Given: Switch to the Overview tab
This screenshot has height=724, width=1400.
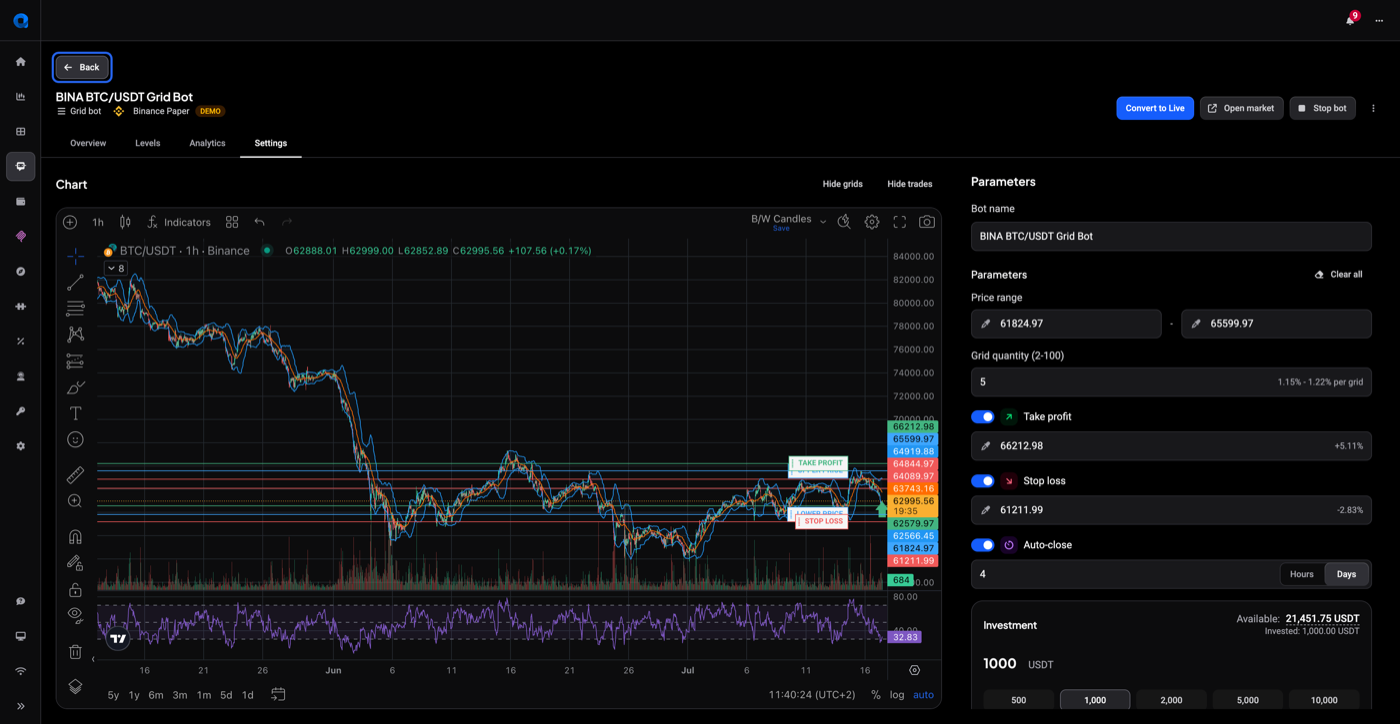Looking at the screenshot, I should click(88, 143).
